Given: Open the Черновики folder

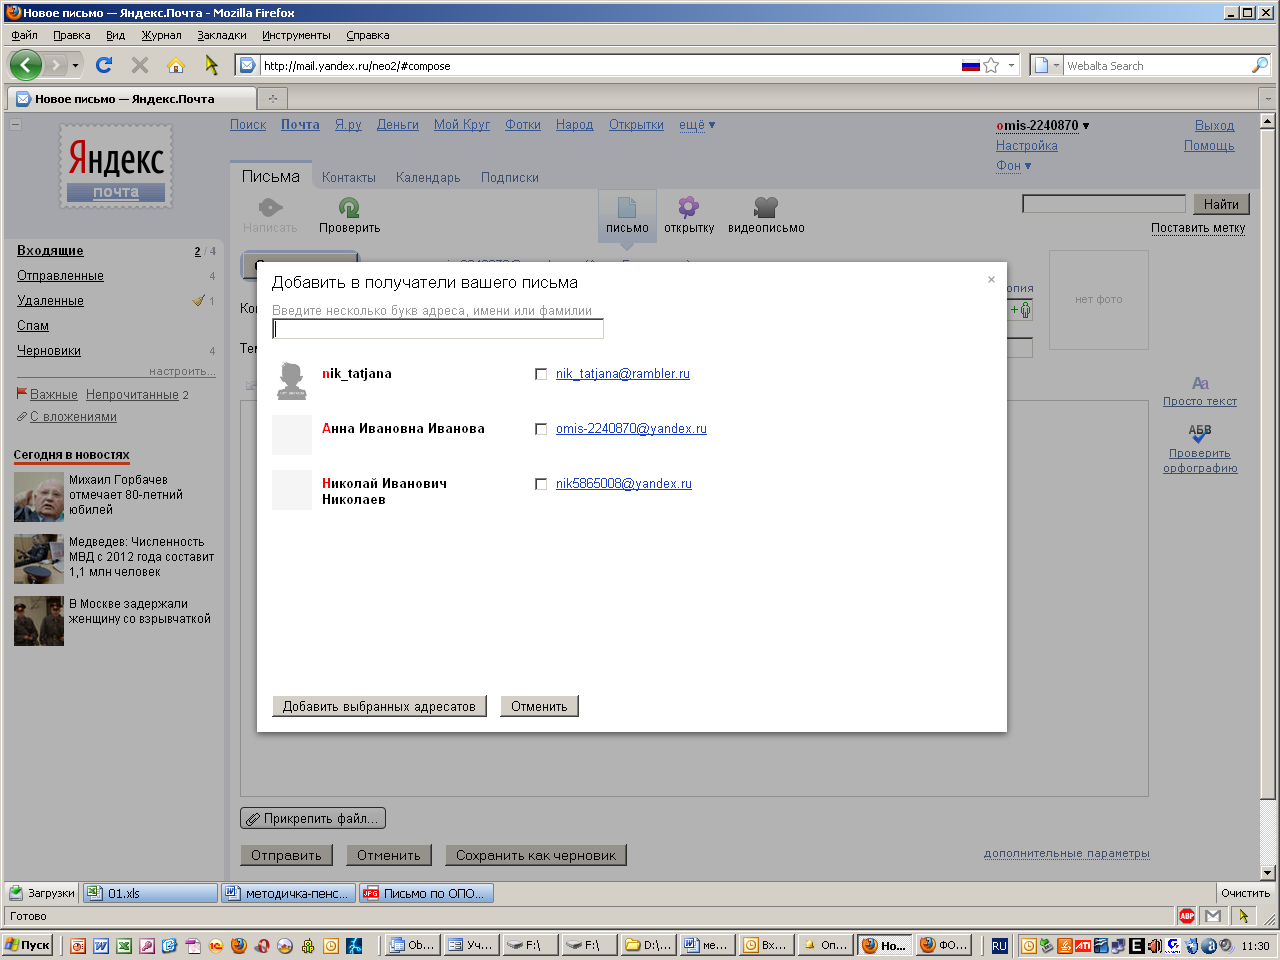Looking at the screenshot, I should 49,351.
